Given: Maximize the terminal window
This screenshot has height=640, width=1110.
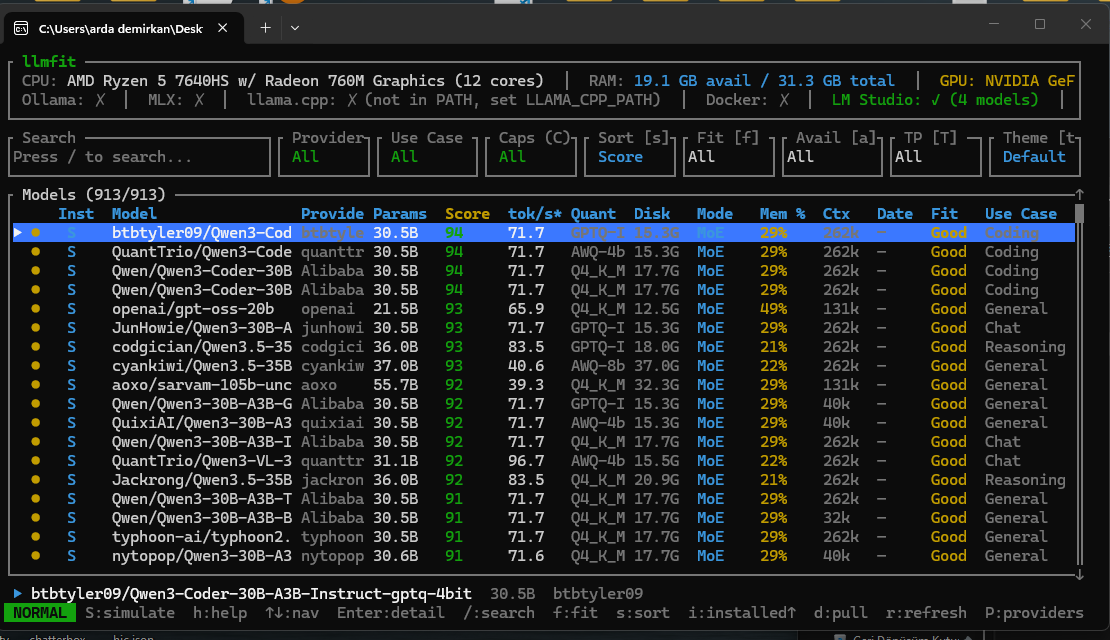Looking at the screenshot, I should click(1040, 24).
